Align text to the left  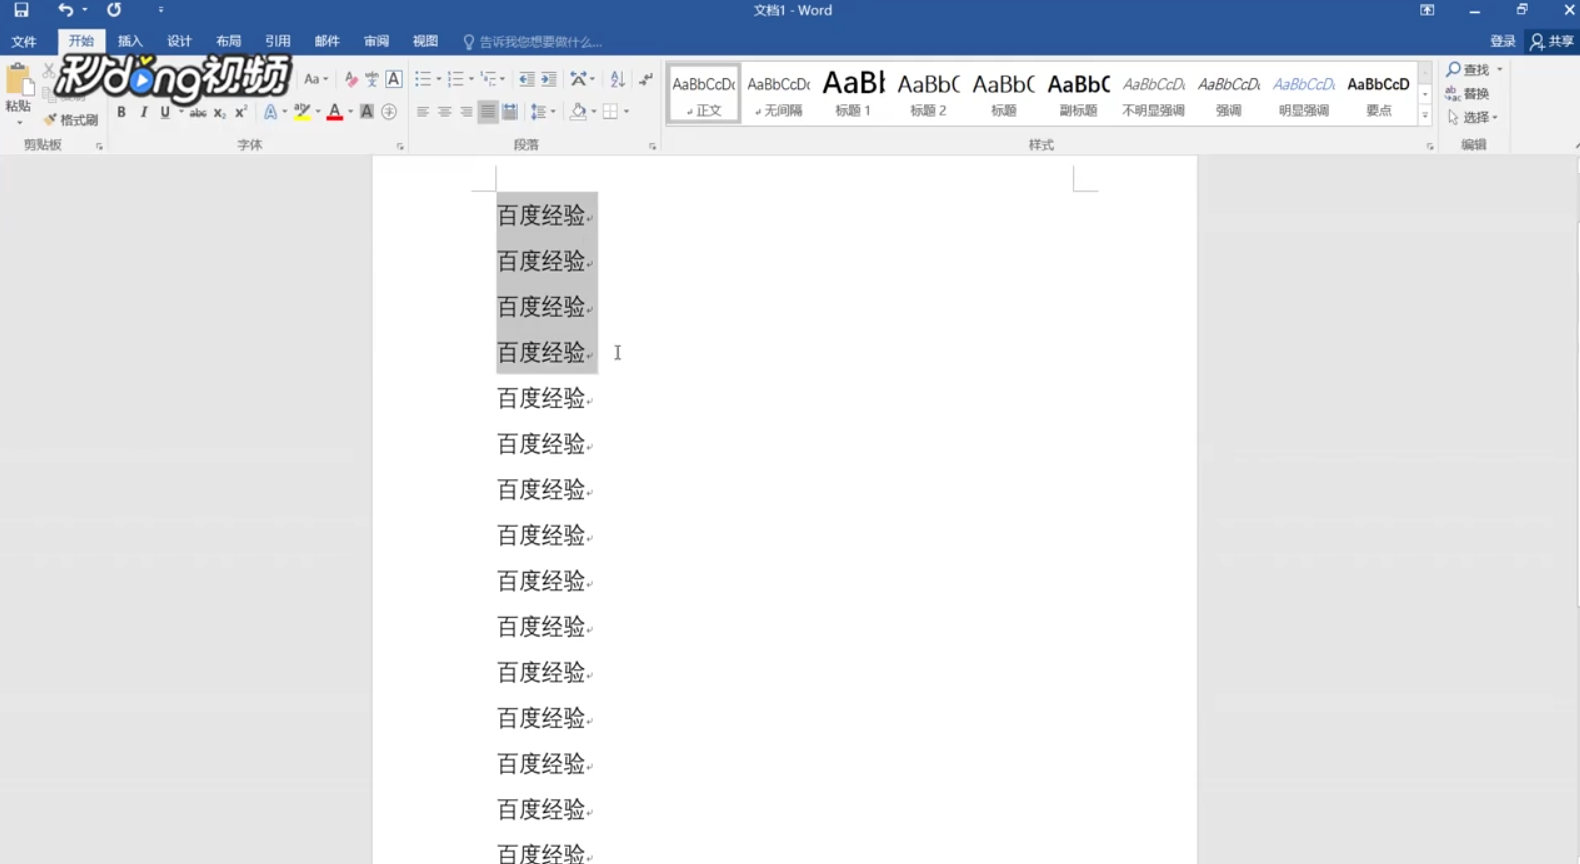click(423, 112)
